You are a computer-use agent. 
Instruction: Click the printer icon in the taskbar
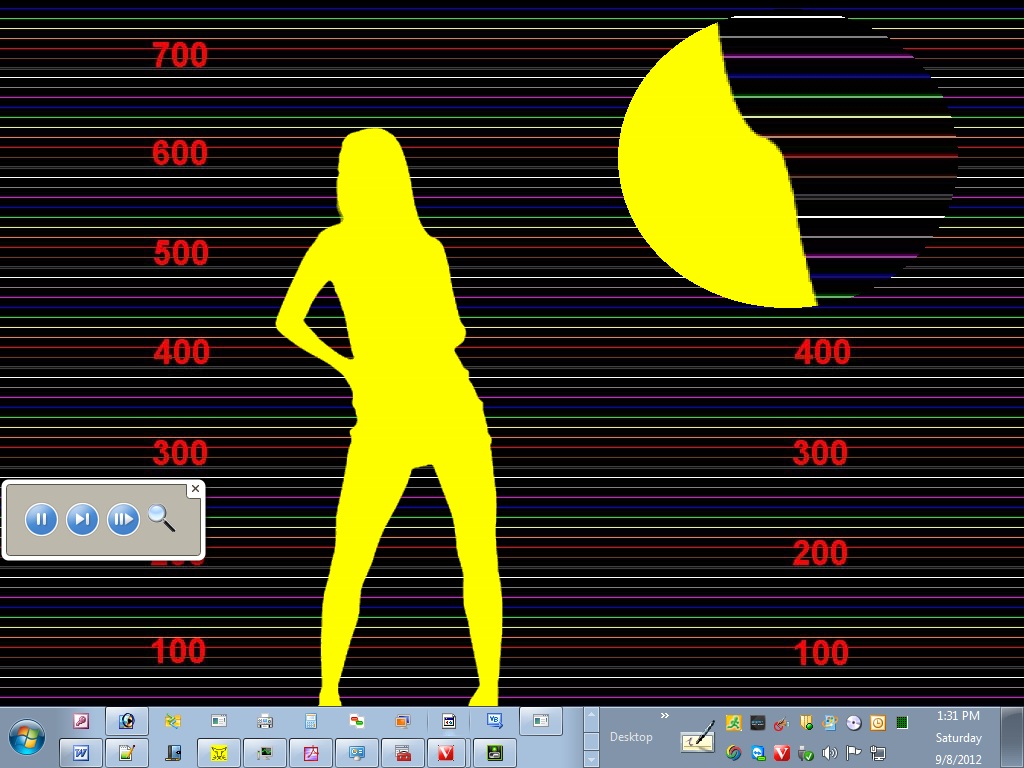[x=265, y=721]
